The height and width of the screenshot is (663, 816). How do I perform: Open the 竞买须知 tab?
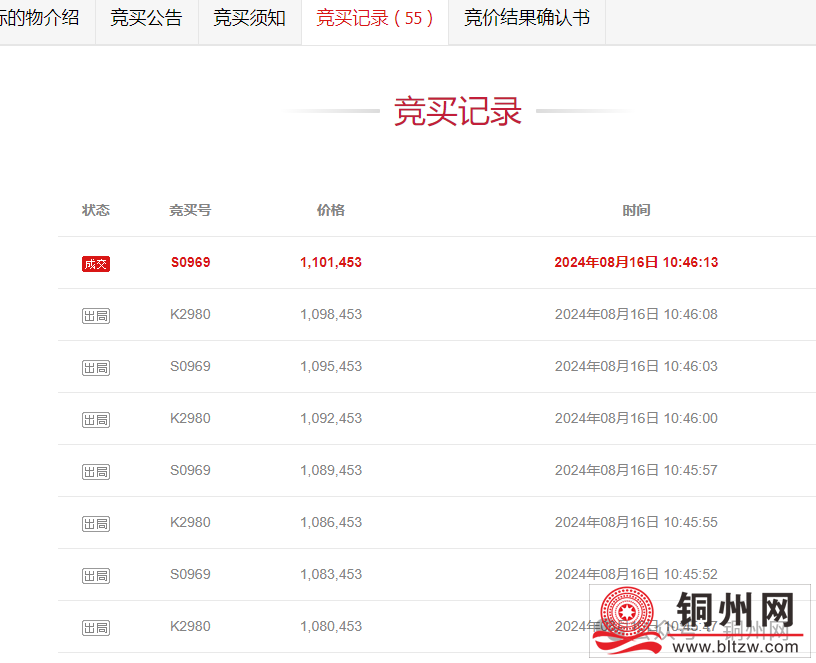coord(249,19)
